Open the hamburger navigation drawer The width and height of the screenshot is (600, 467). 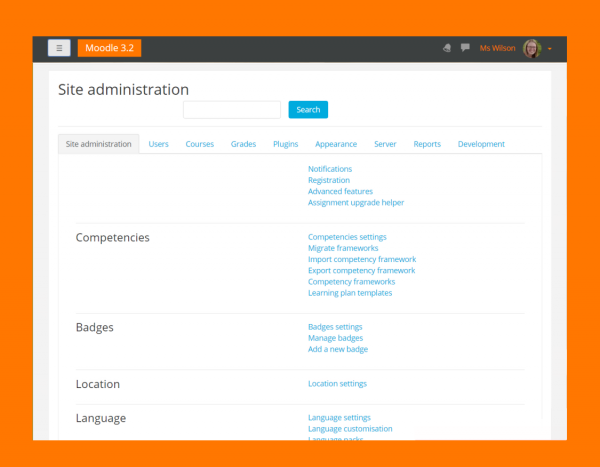click(x=59, y=48)
